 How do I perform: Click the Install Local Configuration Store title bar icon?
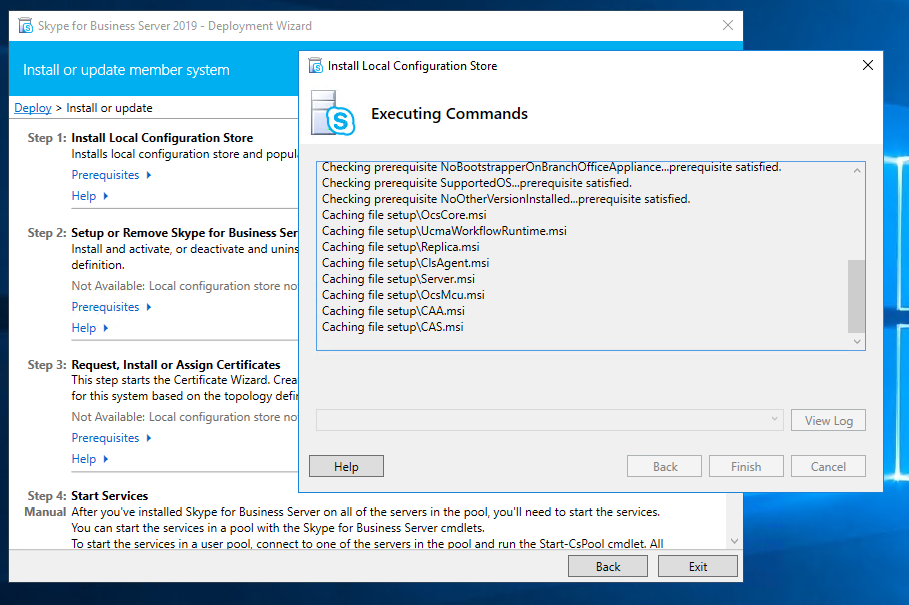[x=315, y=66]
